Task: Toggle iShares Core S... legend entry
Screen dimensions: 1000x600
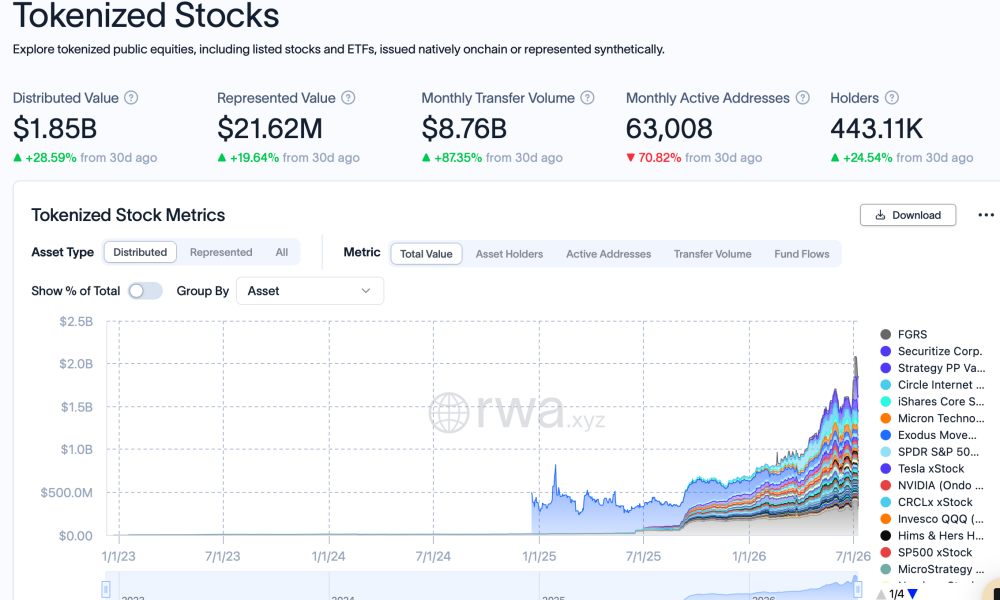Action: pos(932,401)
